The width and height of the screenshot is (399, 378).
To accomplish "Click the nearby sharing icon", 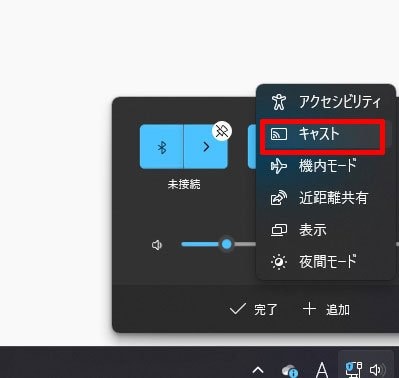I will [279, 198].
